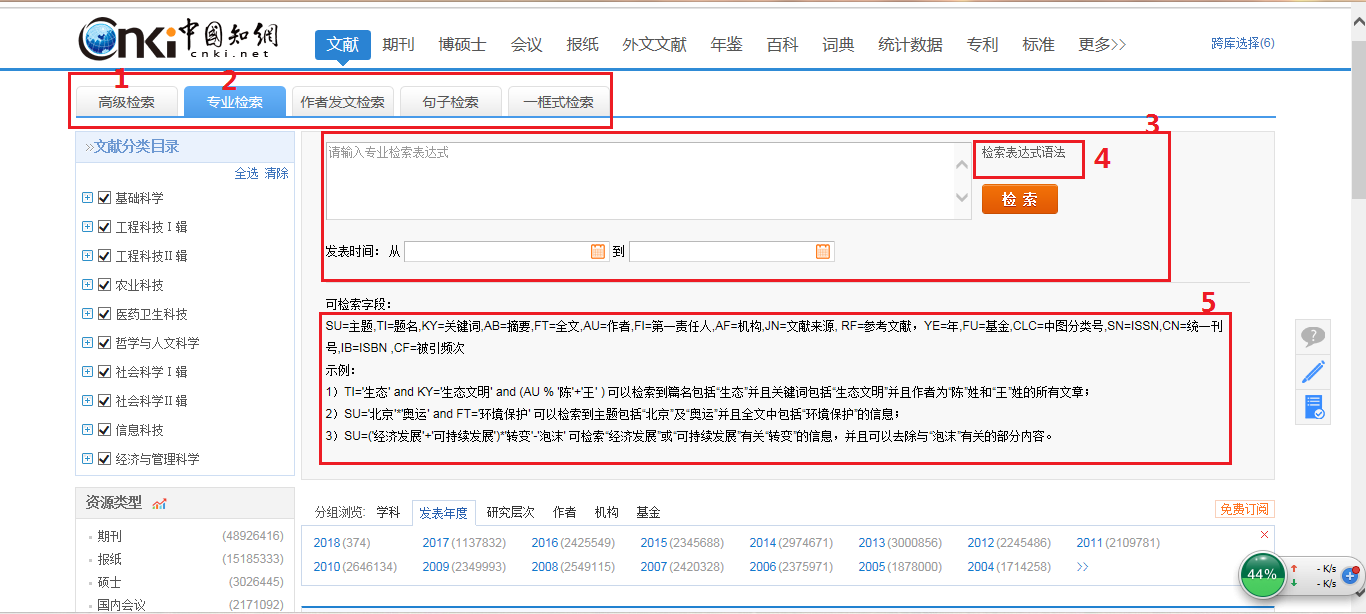Open the end date calendar picker
The height and width of the screenshot is (614, 1366).
pos(823,252)
